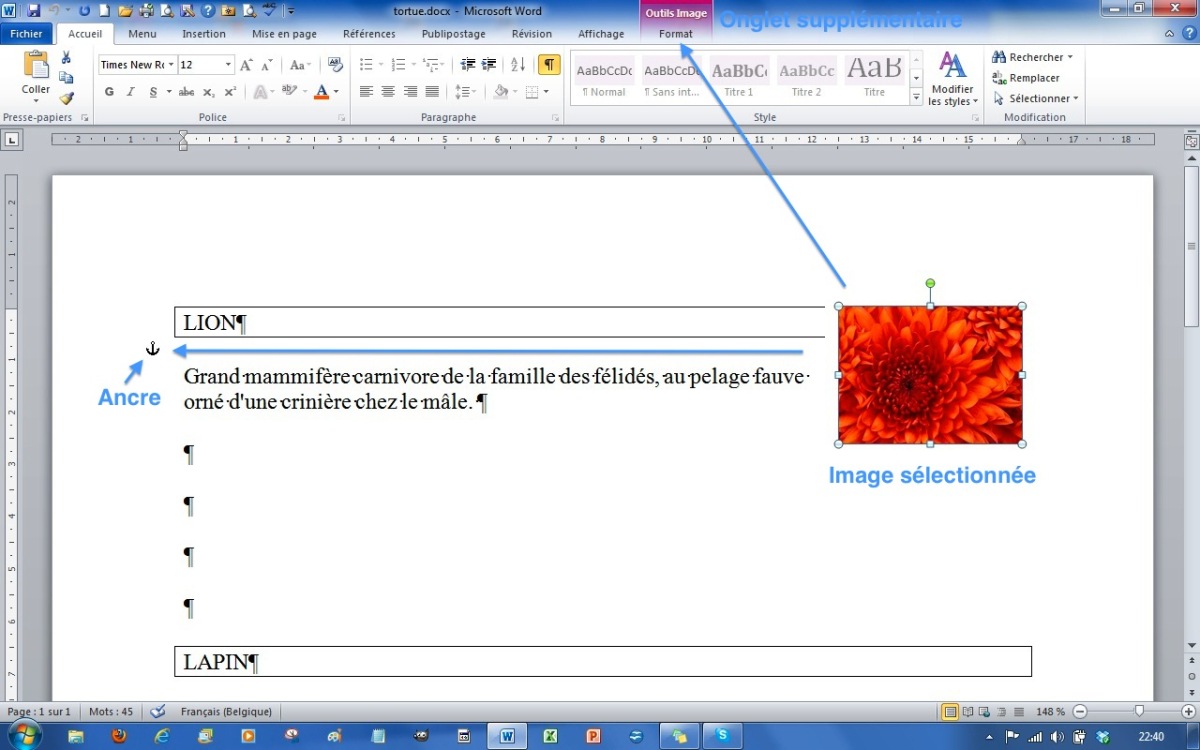Viewport: 1200px width, 750px height.
Task: Toggle the paragraph marks (¶) button
Action: [549, 65]
